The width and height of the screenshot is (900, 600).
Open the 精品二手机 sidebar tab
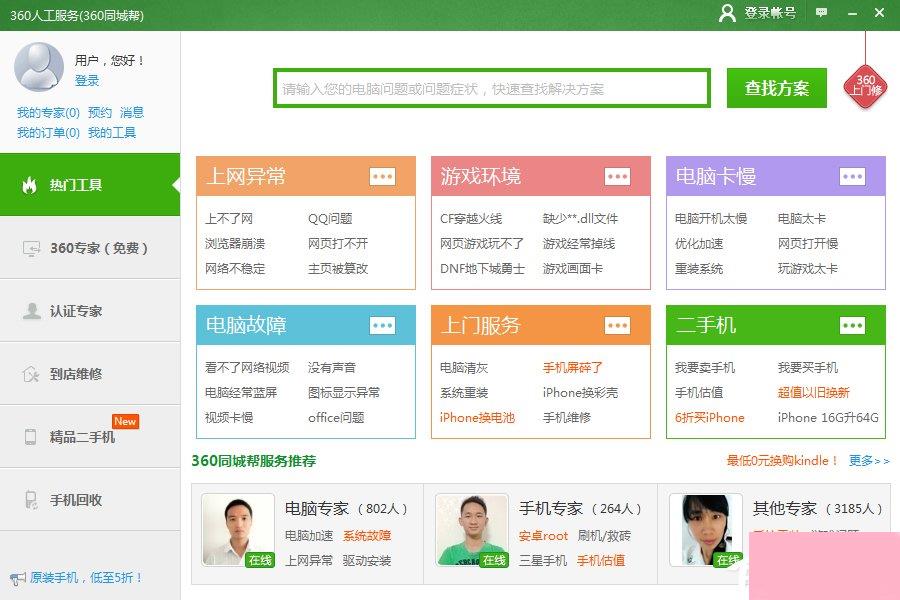point(90,437)
